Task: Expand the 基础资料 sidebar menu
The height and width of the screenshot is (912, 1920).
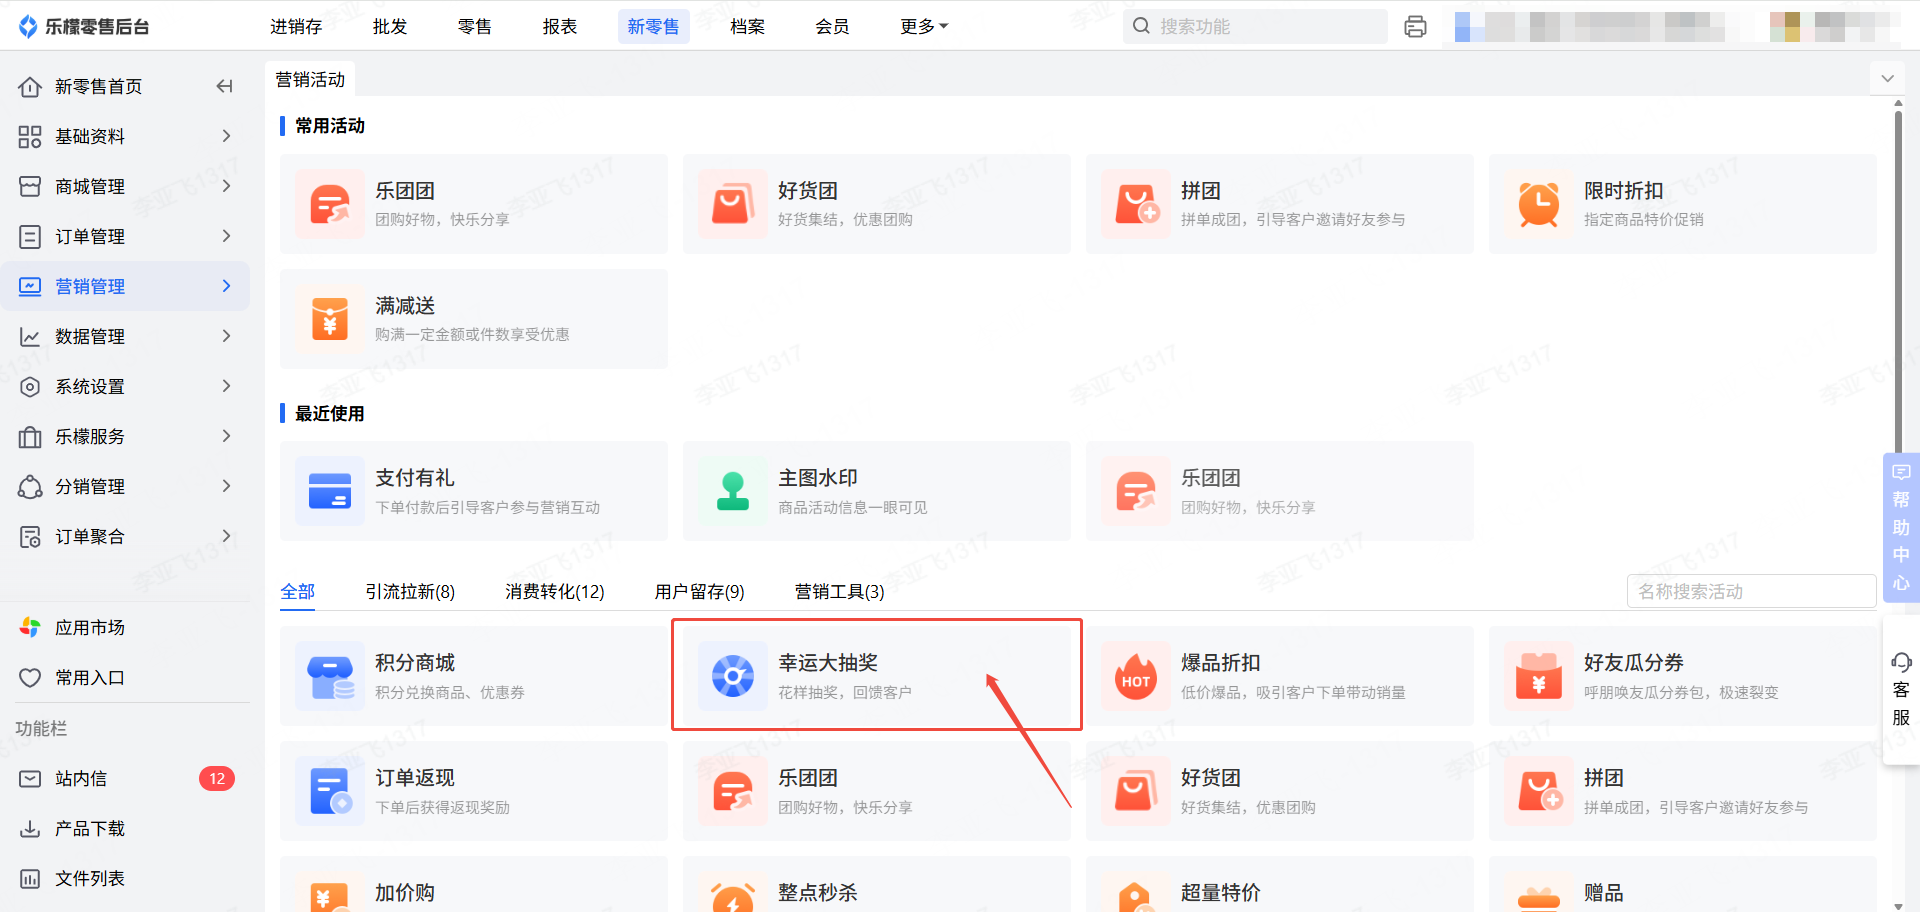Action: coord(125,136)
